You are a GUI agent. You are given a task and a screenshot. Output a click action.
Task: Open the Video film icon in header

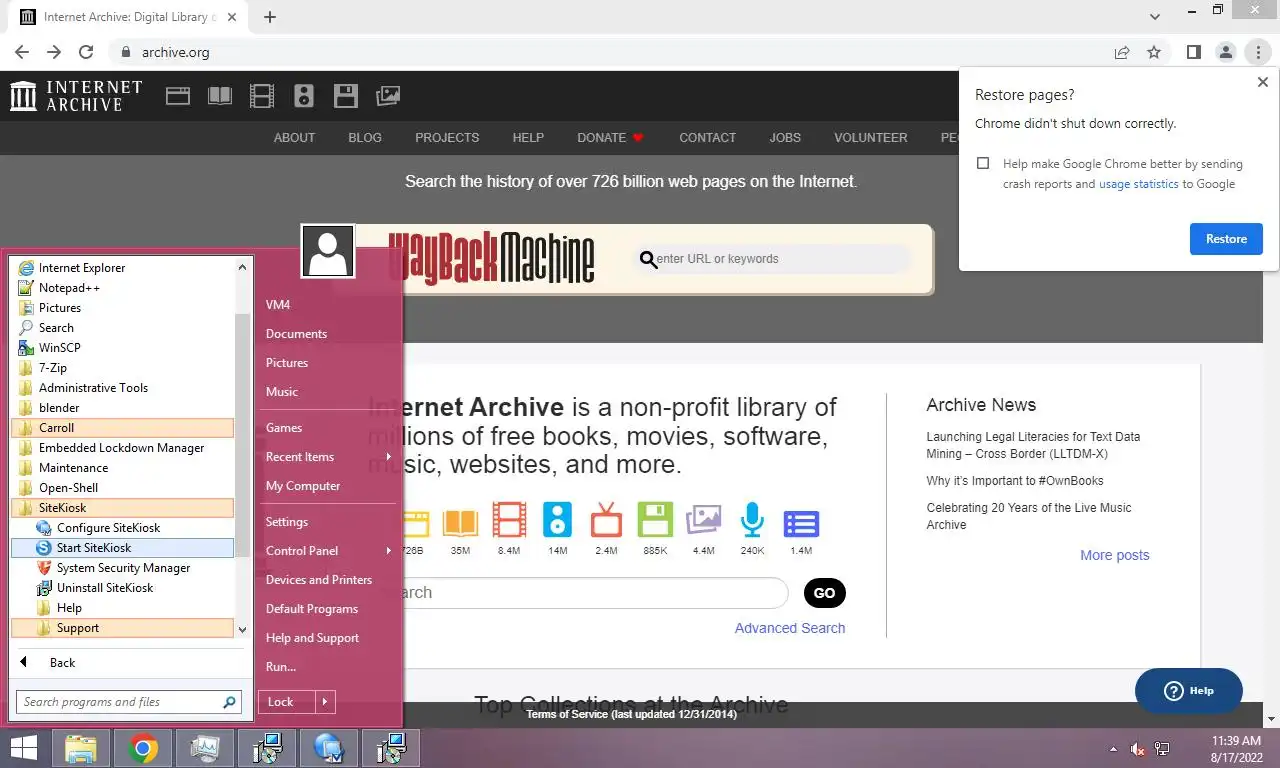262,96
